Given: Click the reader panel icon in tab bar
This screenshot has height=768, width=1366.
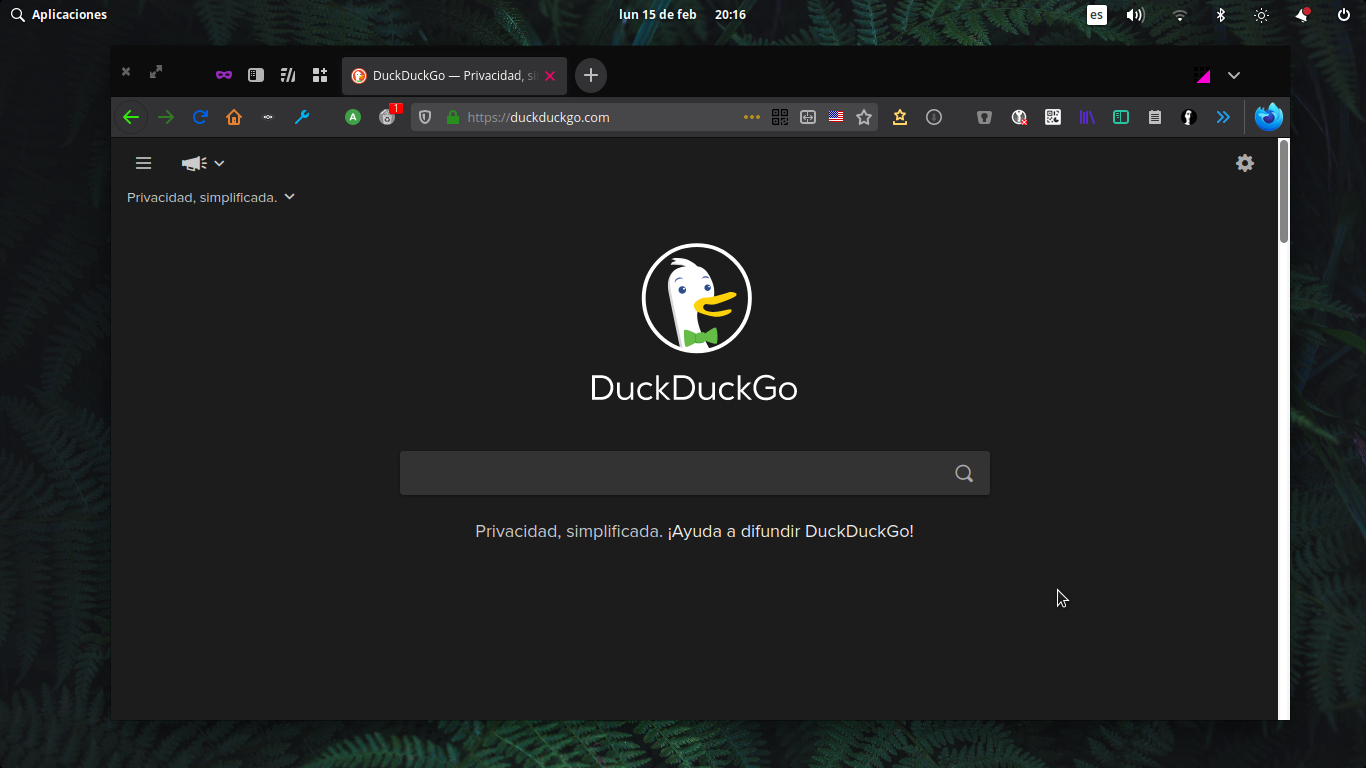Looking at the screenshot, I should (x=256, y=75).
